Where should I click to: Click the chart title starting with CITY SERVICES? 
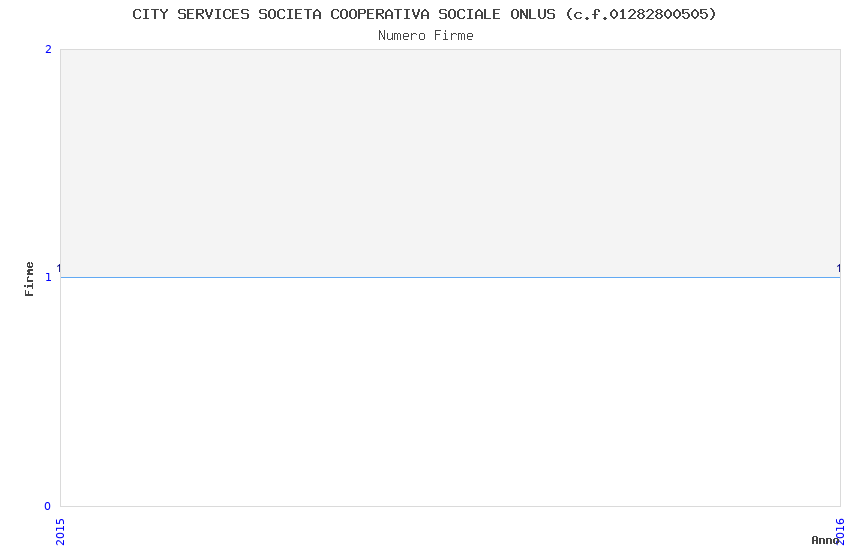click(424, 15)
